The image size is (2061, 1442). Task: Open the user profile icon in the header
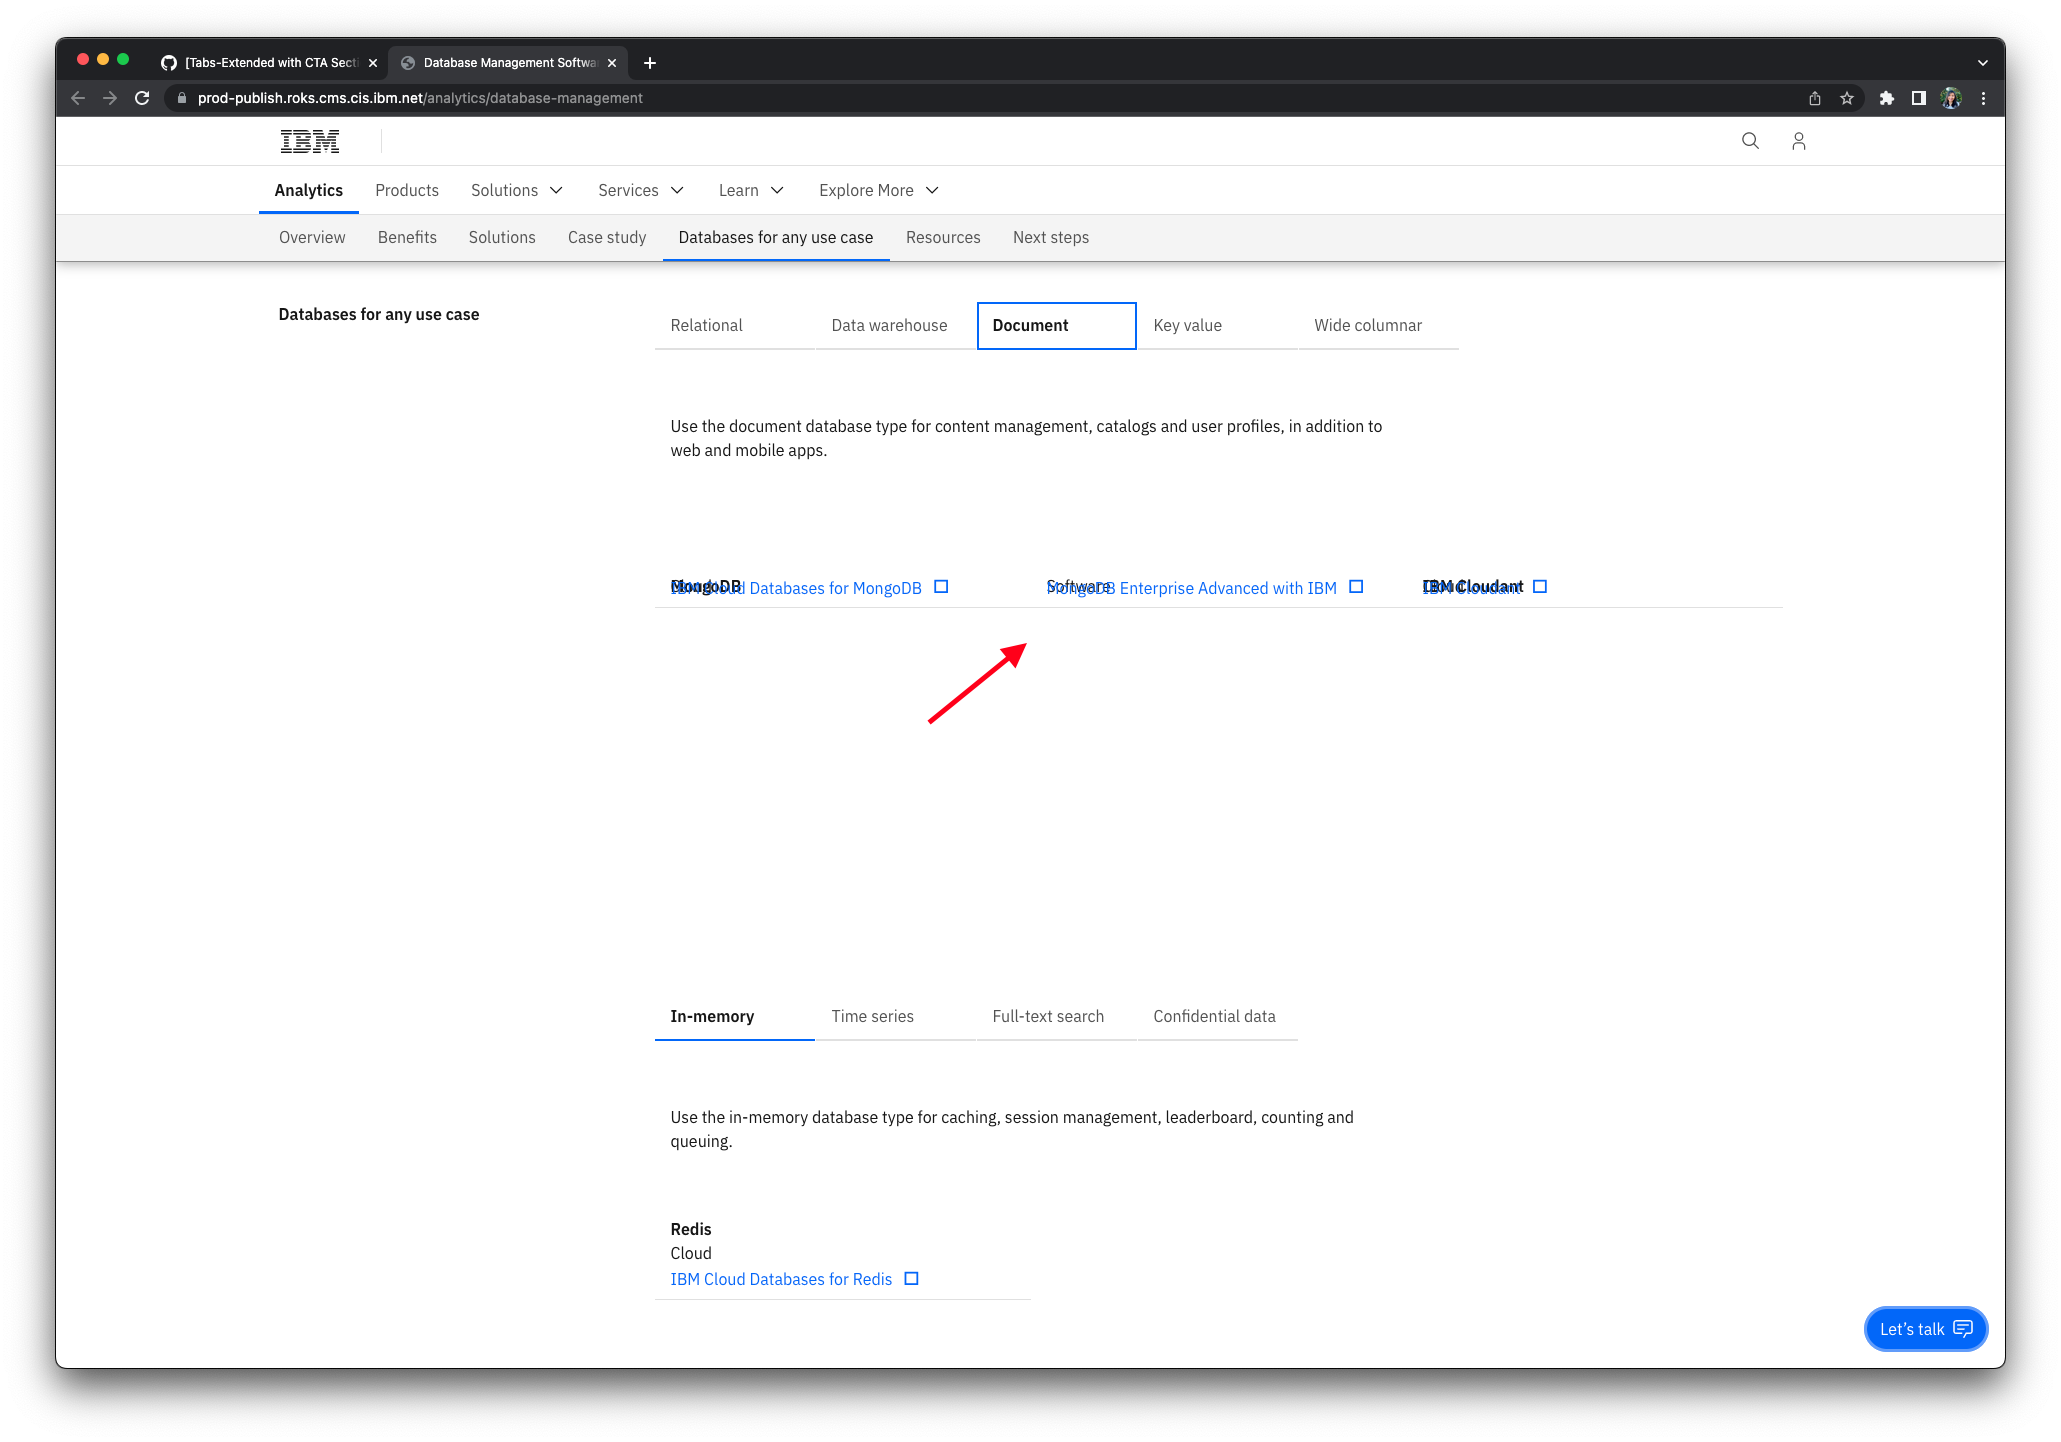point(1798,141)
